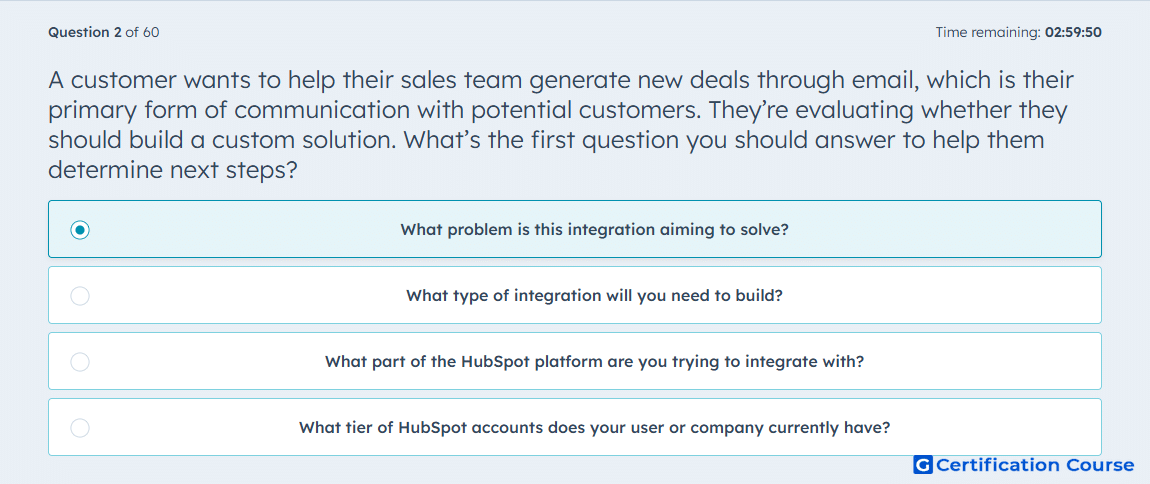Click the word 'HubSpot' in the platform answer
Viewport: 1150px width, 484px height.
click(x=495, y=362)
